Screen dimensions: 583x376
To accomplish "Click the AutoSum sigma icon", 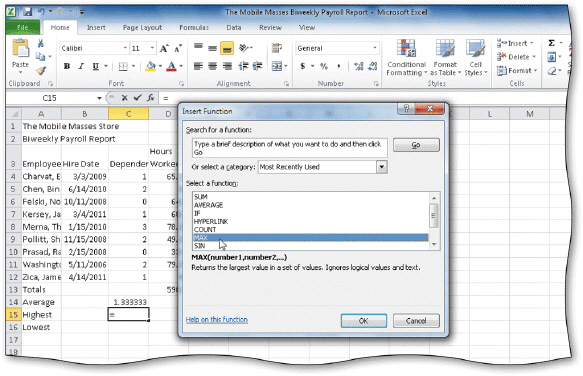I will [552, 43].
